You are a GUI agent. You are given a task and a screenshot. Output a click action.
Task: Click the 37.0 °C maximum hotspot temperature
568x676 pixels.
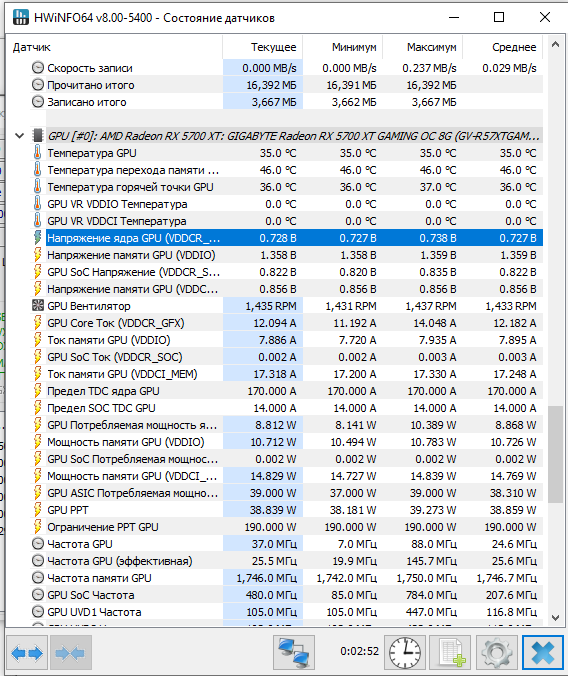(438, 187)
